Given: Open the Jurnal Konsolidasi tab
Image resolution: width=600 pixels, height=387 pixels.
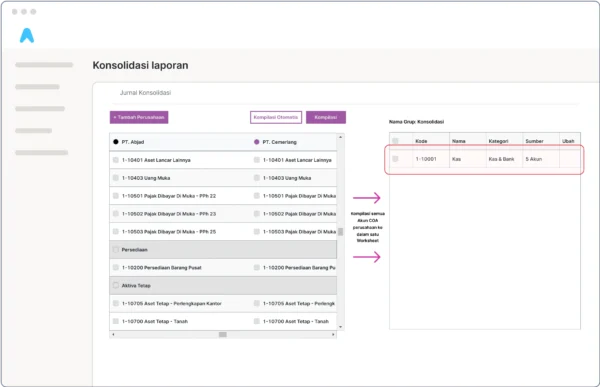Looking at the screenshot, I should pyautogui.click(x=145, y=93).
